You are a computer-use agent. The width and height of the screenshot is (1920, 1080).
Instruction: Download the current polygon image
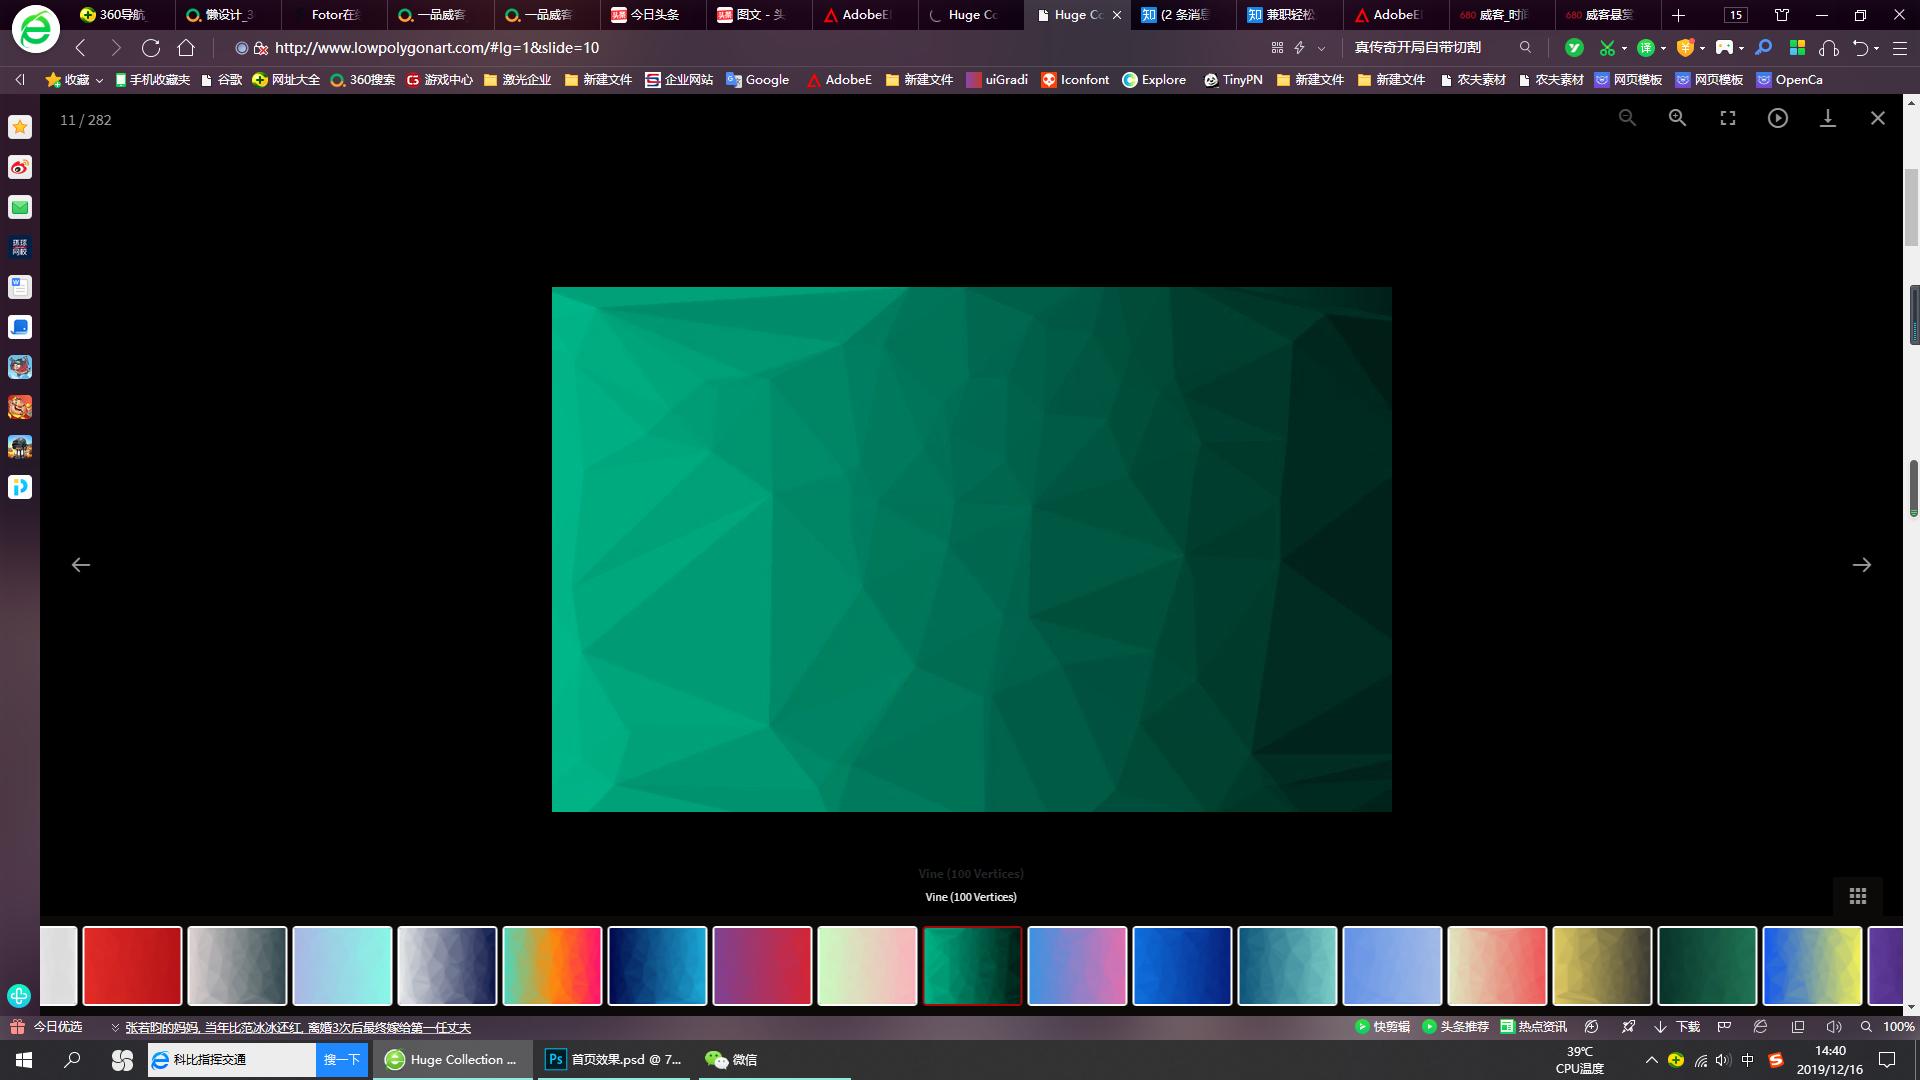(1827, 118)
